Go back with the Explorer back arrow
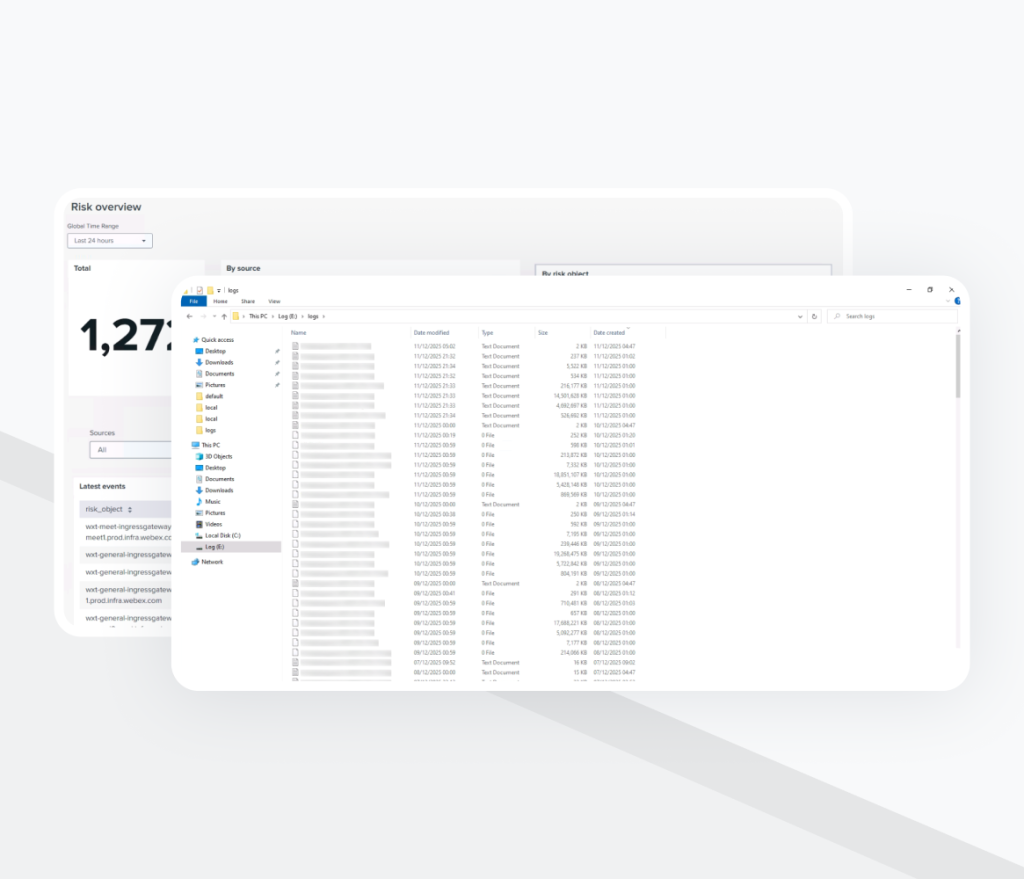This screenshot has width=1024, height=879. (x=189, y=317)
